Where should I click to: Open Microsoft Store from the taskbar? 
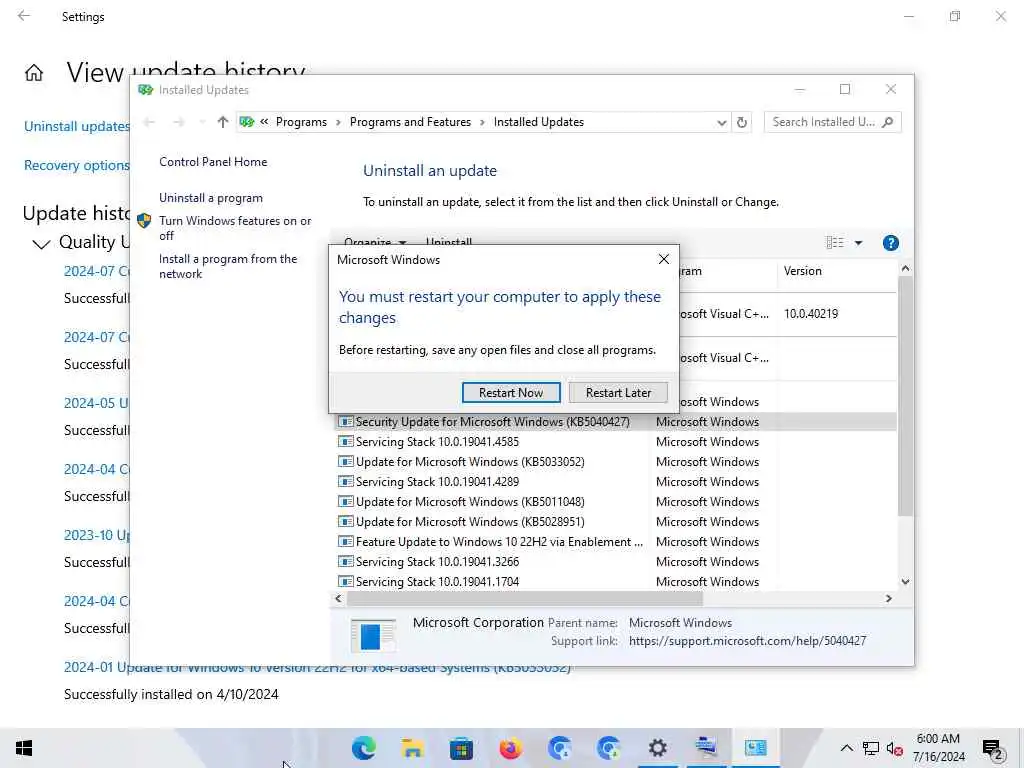tap(461, 748)
